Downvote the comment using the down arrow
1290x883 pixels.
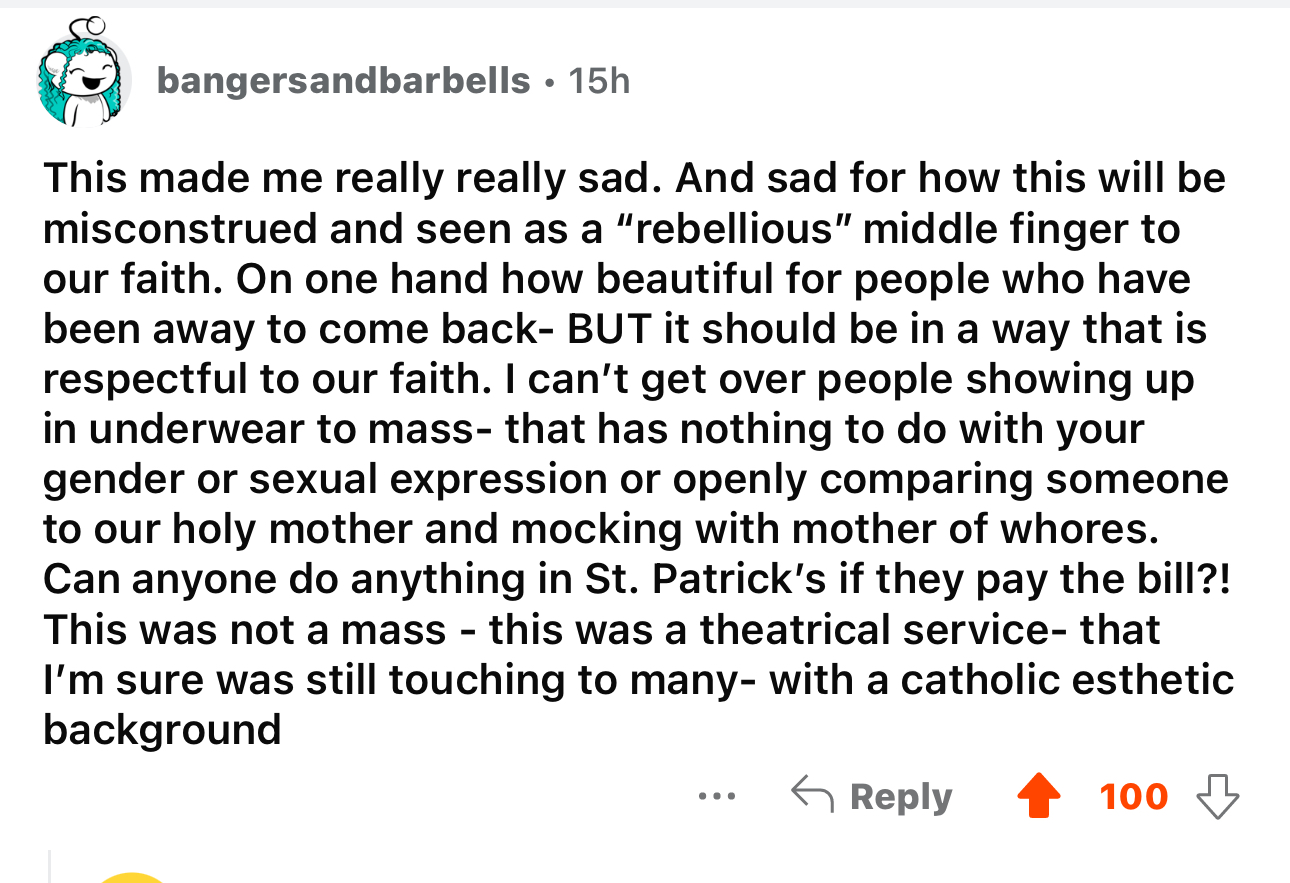point(1218,797)
